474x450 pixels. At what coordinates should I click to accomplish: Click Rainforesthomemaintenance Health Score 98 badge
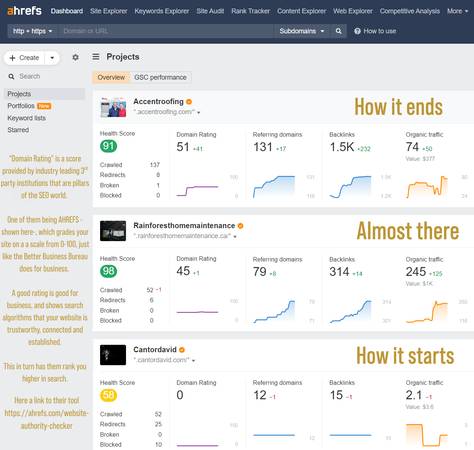coord(108,271)
